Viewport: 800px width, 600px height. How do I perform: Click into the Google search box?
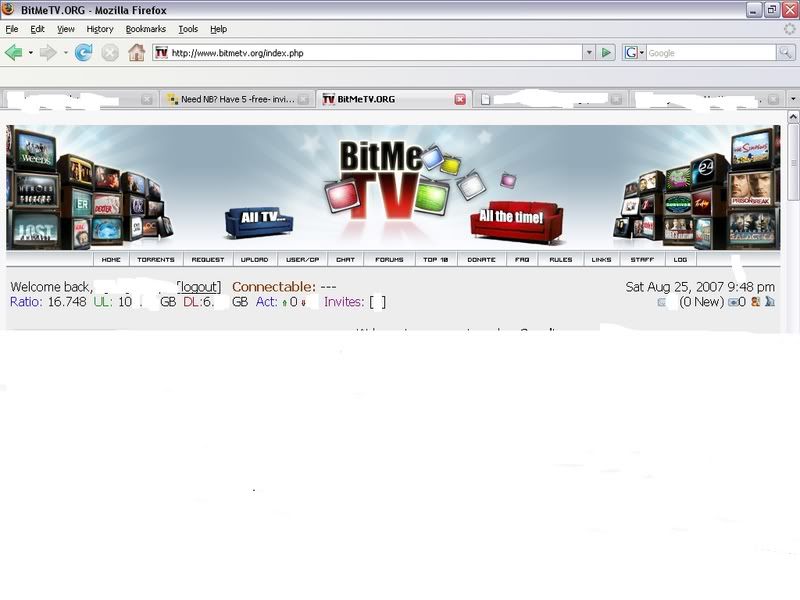coord(711,53)
